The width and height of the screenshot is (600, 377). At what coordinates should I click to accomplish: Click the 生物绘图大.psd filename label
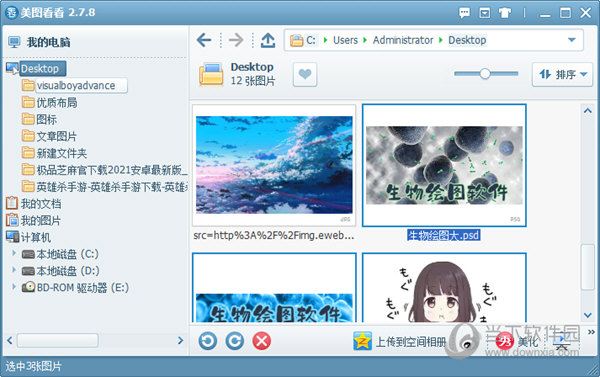point(444,235)
